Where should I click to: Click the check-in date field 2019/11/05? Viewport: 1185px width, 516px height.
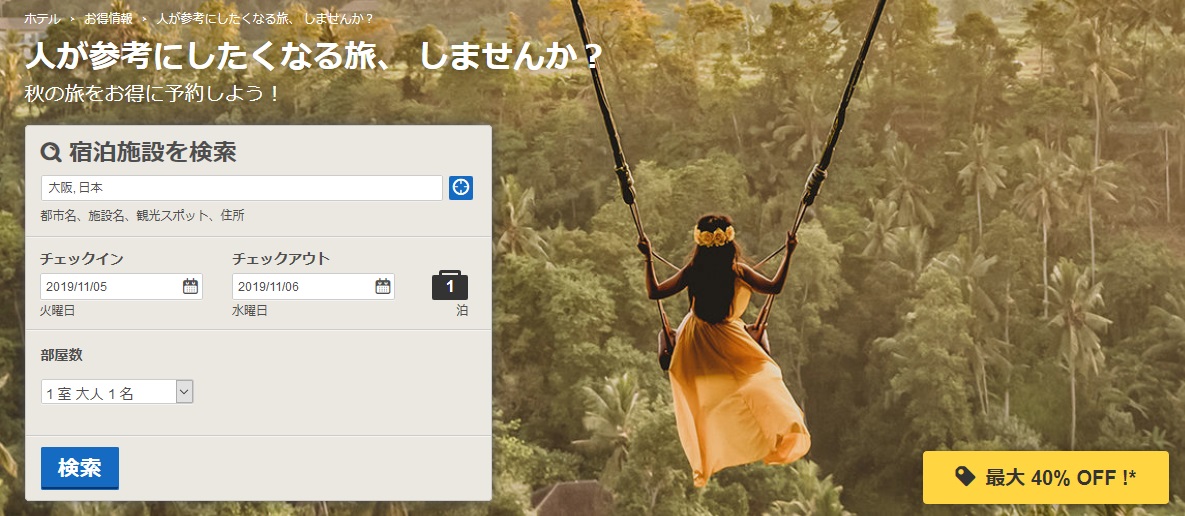pos(122,286)
